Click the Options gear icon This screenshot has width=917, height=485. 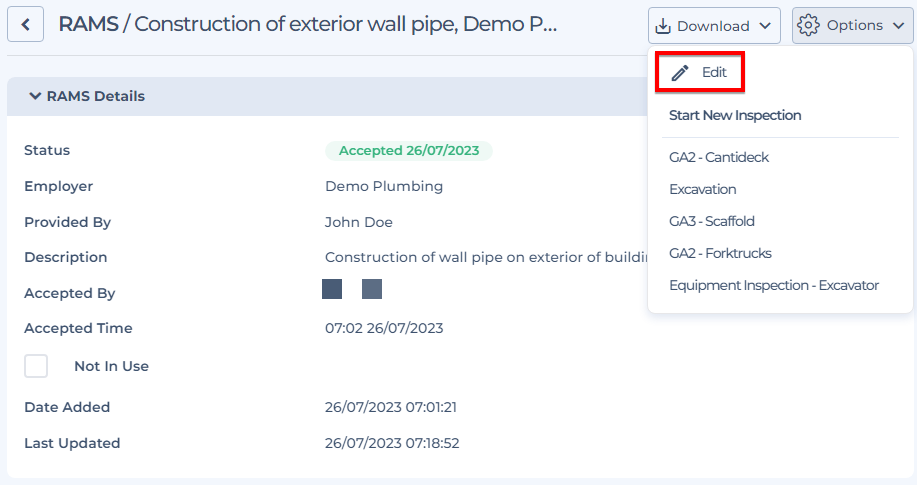coord(808,25)
